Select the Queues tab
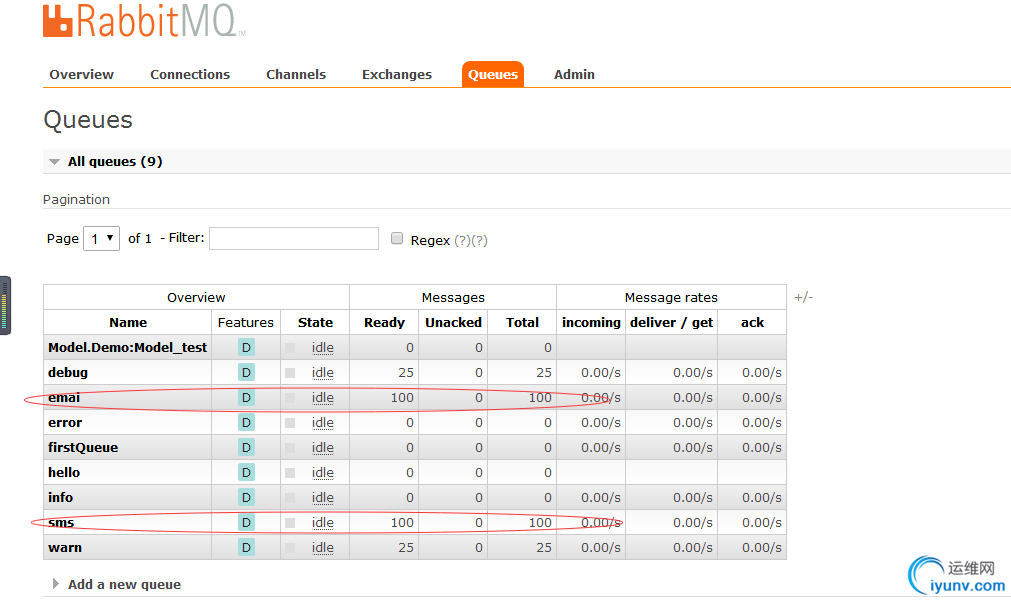1011x602 pixels. tap(493, 75)
